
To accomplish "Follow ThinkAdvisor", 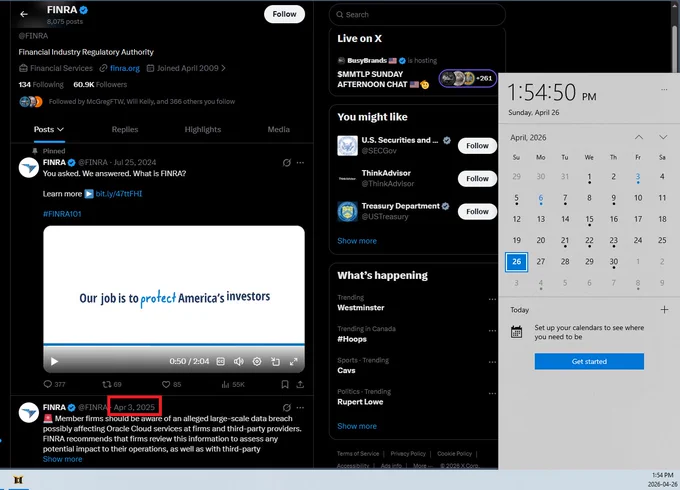I will click(477, 179).
